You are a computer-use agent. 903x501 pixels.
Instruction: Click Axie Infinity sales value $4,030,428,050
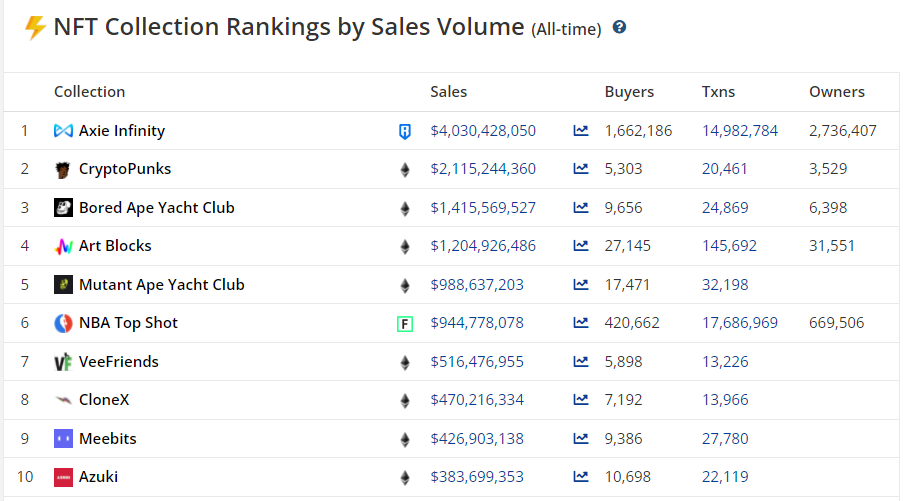click(x=483, y=131)
